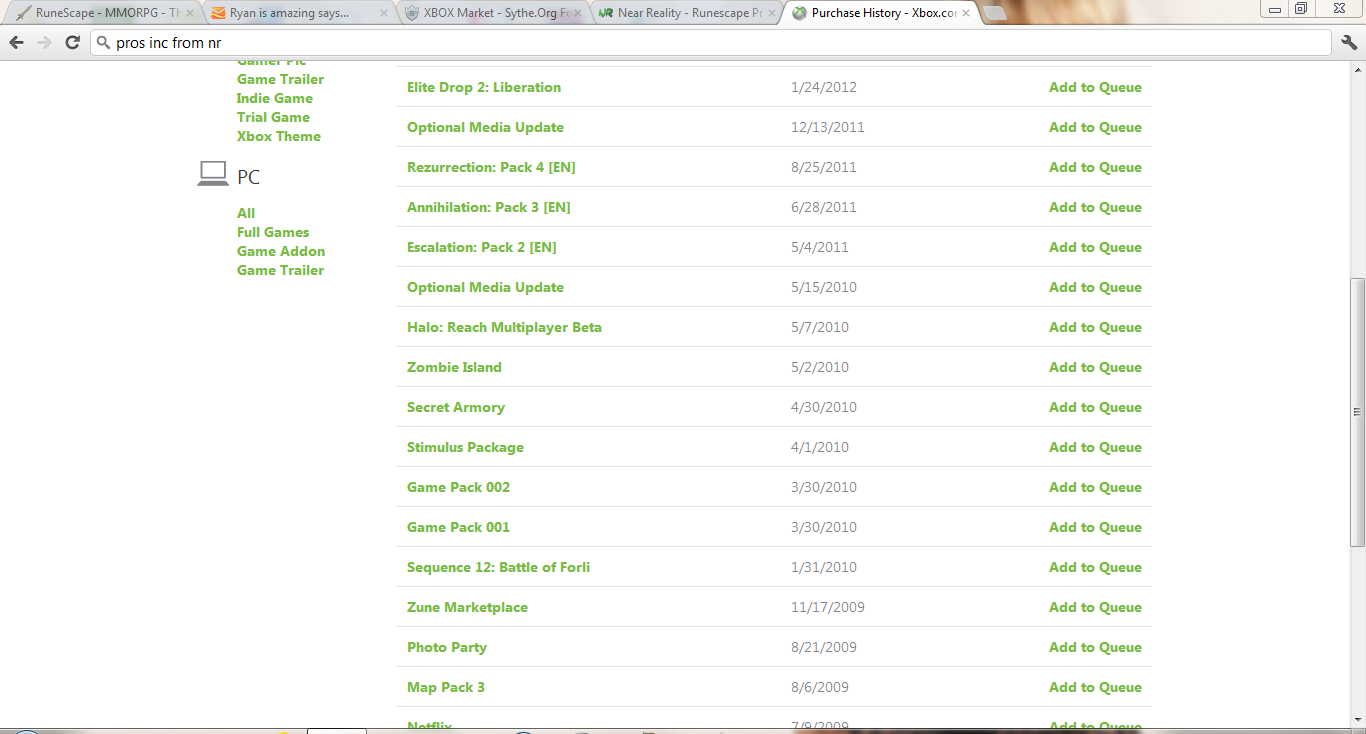Add Secret Armory to queue

pos(1095,407)
